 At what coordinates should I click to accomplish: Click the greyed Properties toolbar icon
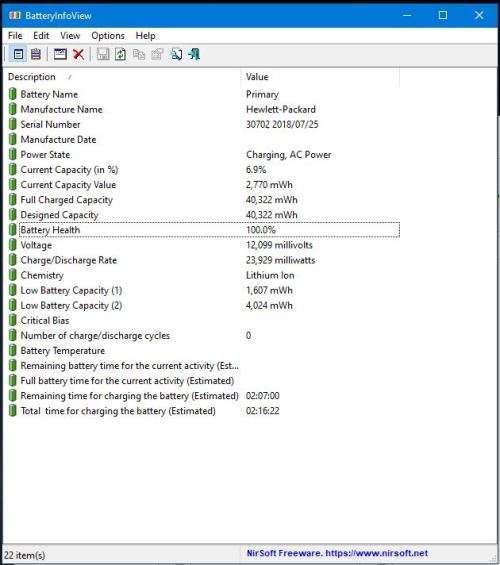click(157, 54)
